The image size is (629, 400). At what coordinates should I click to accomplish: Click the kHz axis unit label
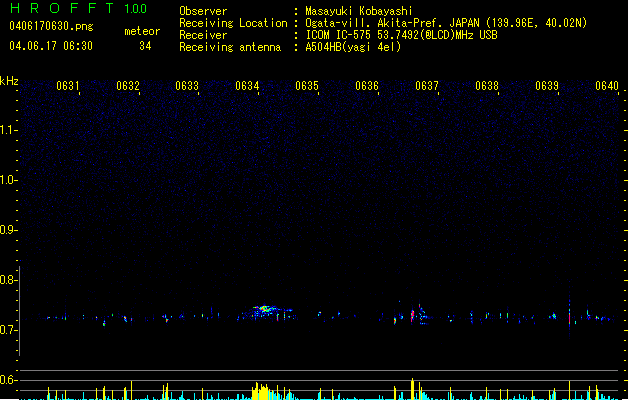9,81
